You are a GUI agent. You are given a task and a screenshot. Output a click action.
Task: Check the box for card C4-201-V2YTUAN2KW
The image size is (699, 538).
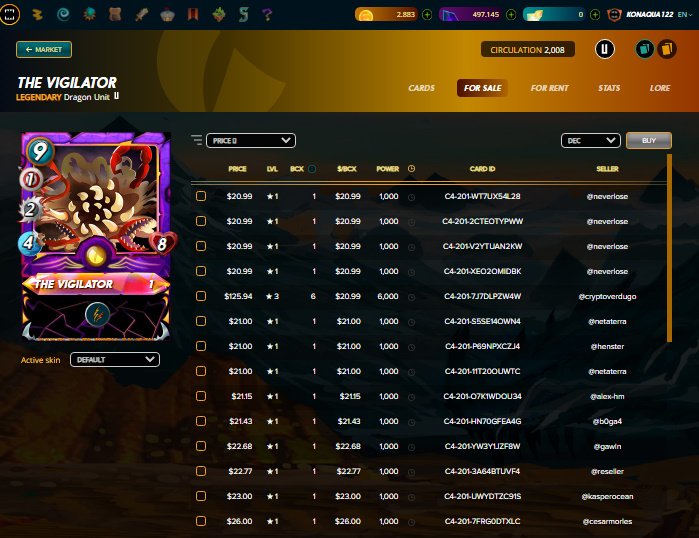click(x=201, y=246)
